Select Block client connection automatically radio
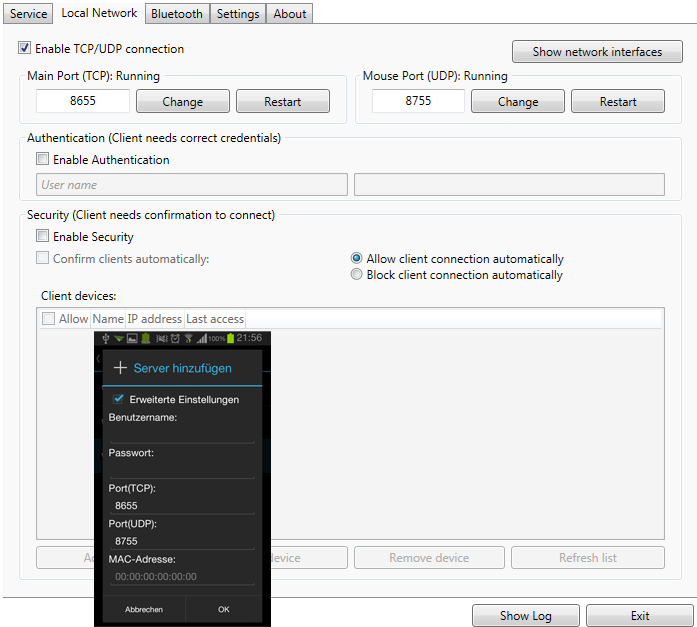Screen dimensions: 697x627 coord(356,274)
